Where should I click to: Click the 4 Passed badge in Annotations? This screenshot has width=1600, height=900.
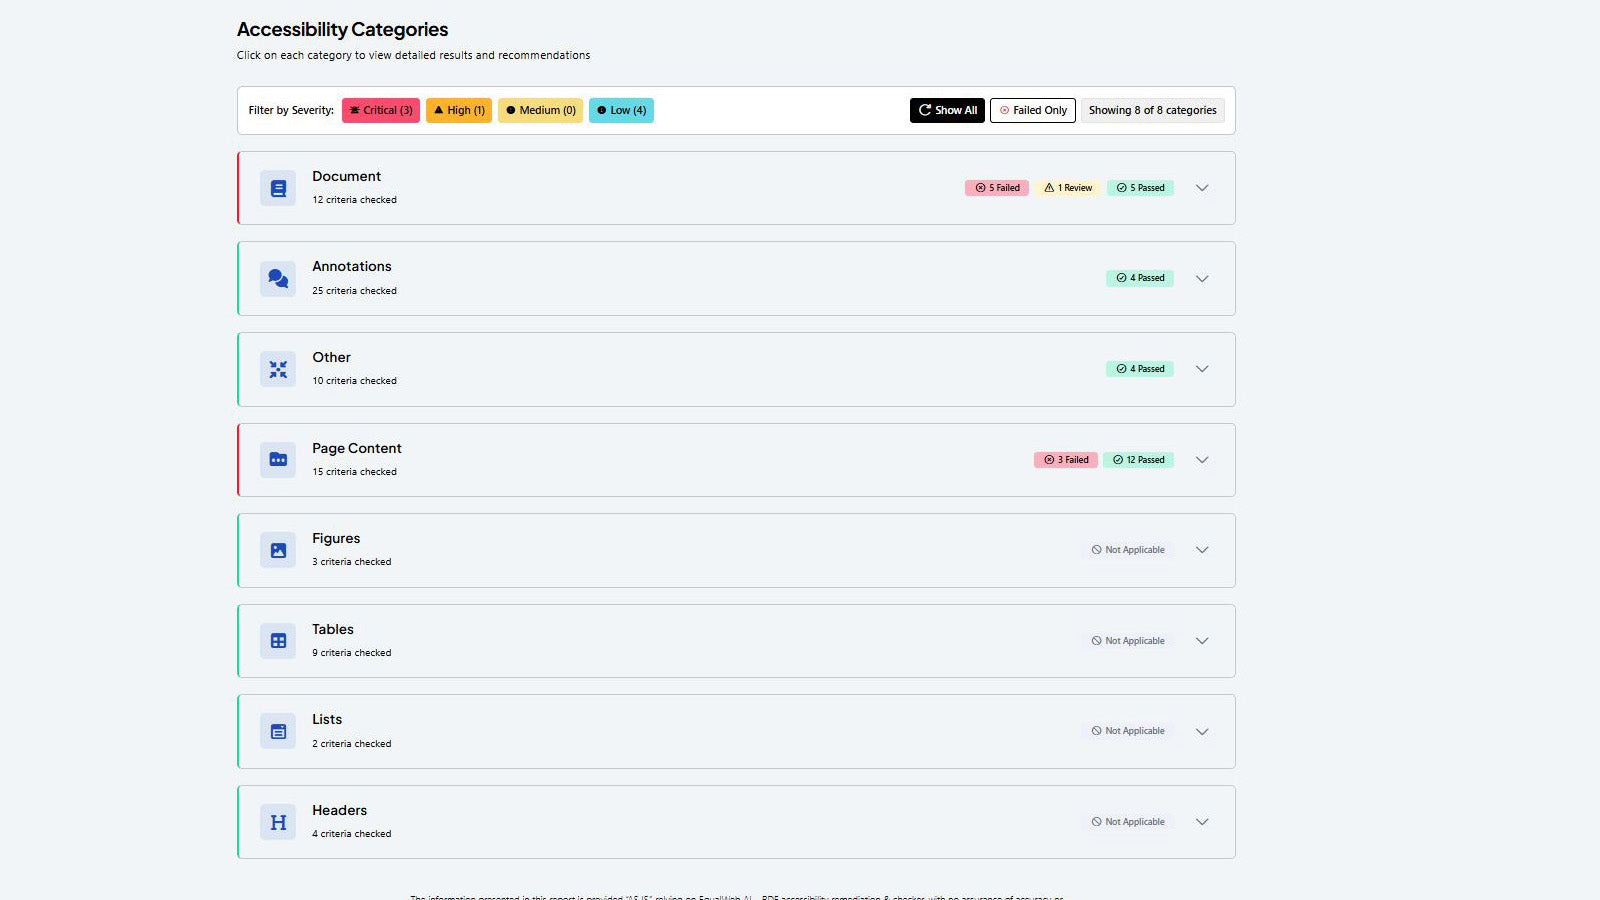1140,278
